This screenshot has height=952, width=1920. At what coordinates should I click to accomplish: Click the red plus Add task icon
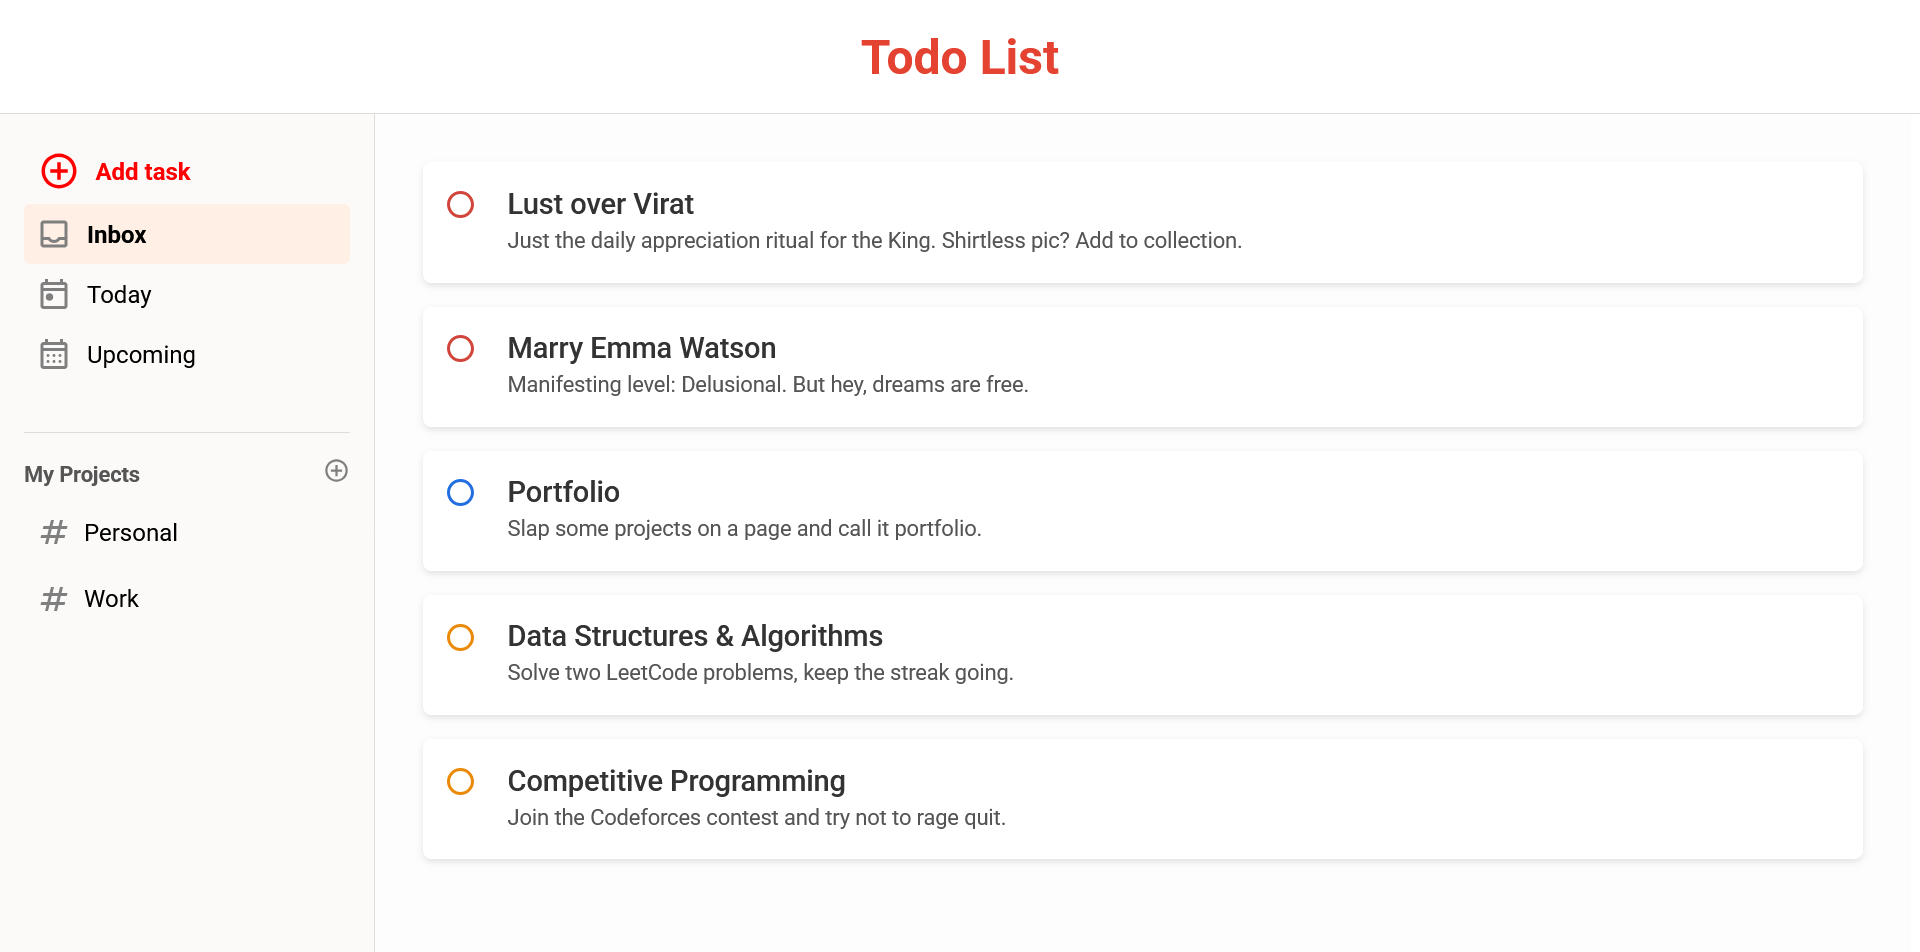tap(59, 171)
